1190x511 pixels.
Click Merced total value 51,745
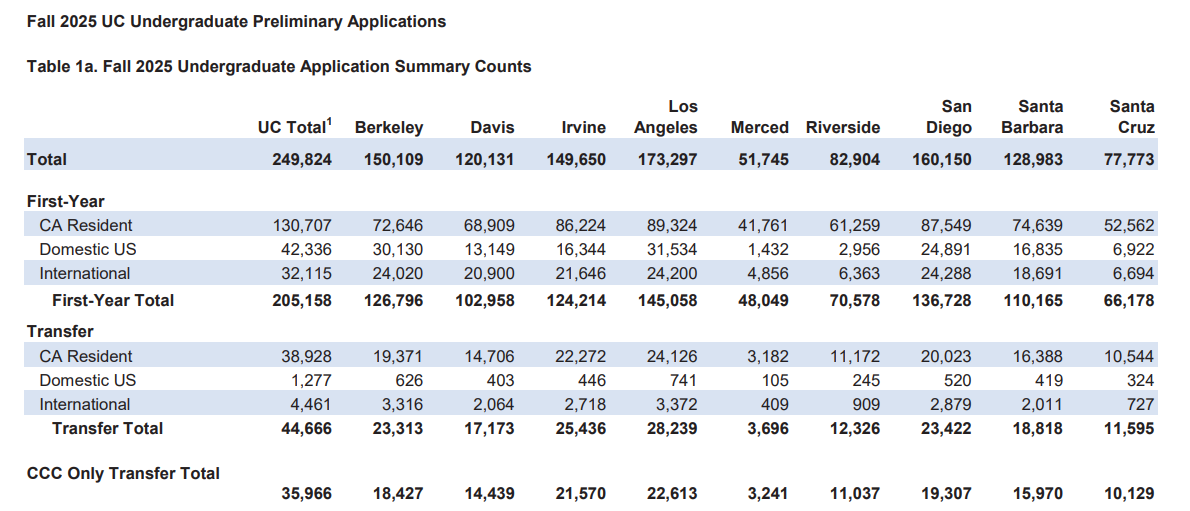pos(764,159)
